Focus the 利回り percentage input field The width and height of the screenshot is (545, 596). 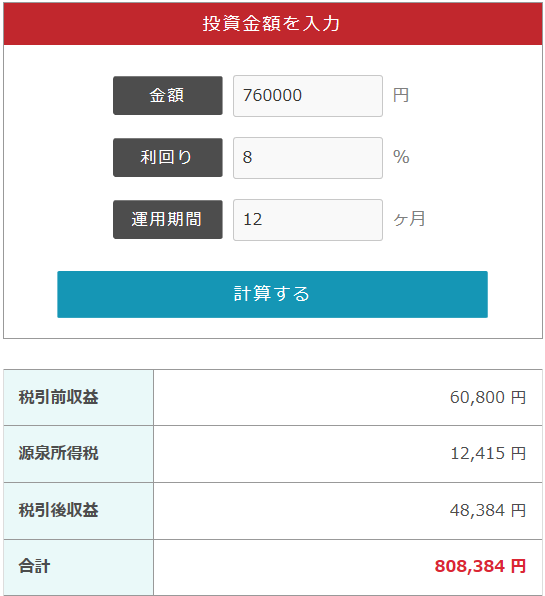pyautogui.click(x=307, y=158)
